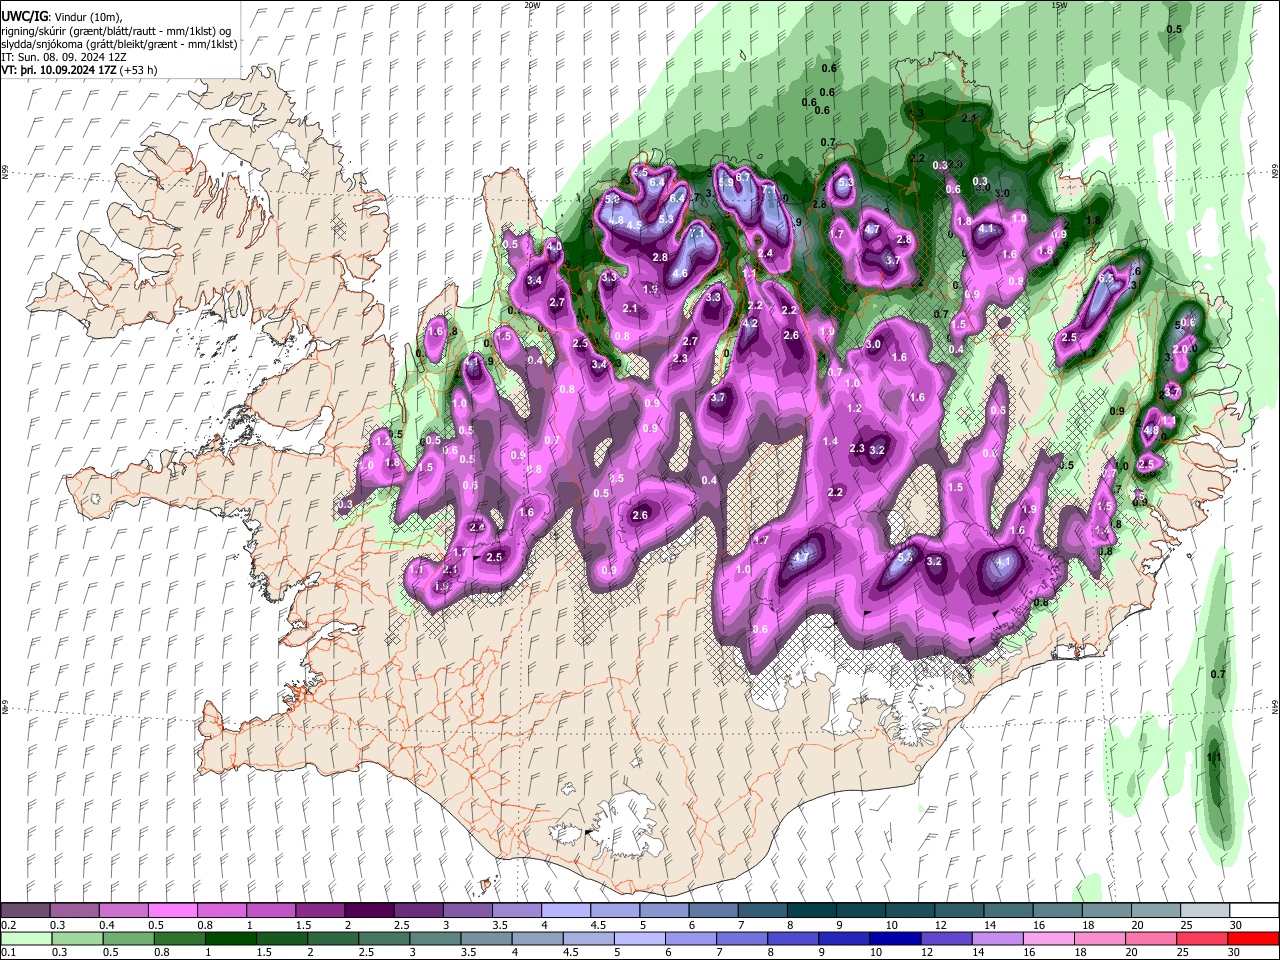Screen dimensions: 1280x960
Task: Click lower rain legend swatch labeled 3
Action: coord(436,938)
